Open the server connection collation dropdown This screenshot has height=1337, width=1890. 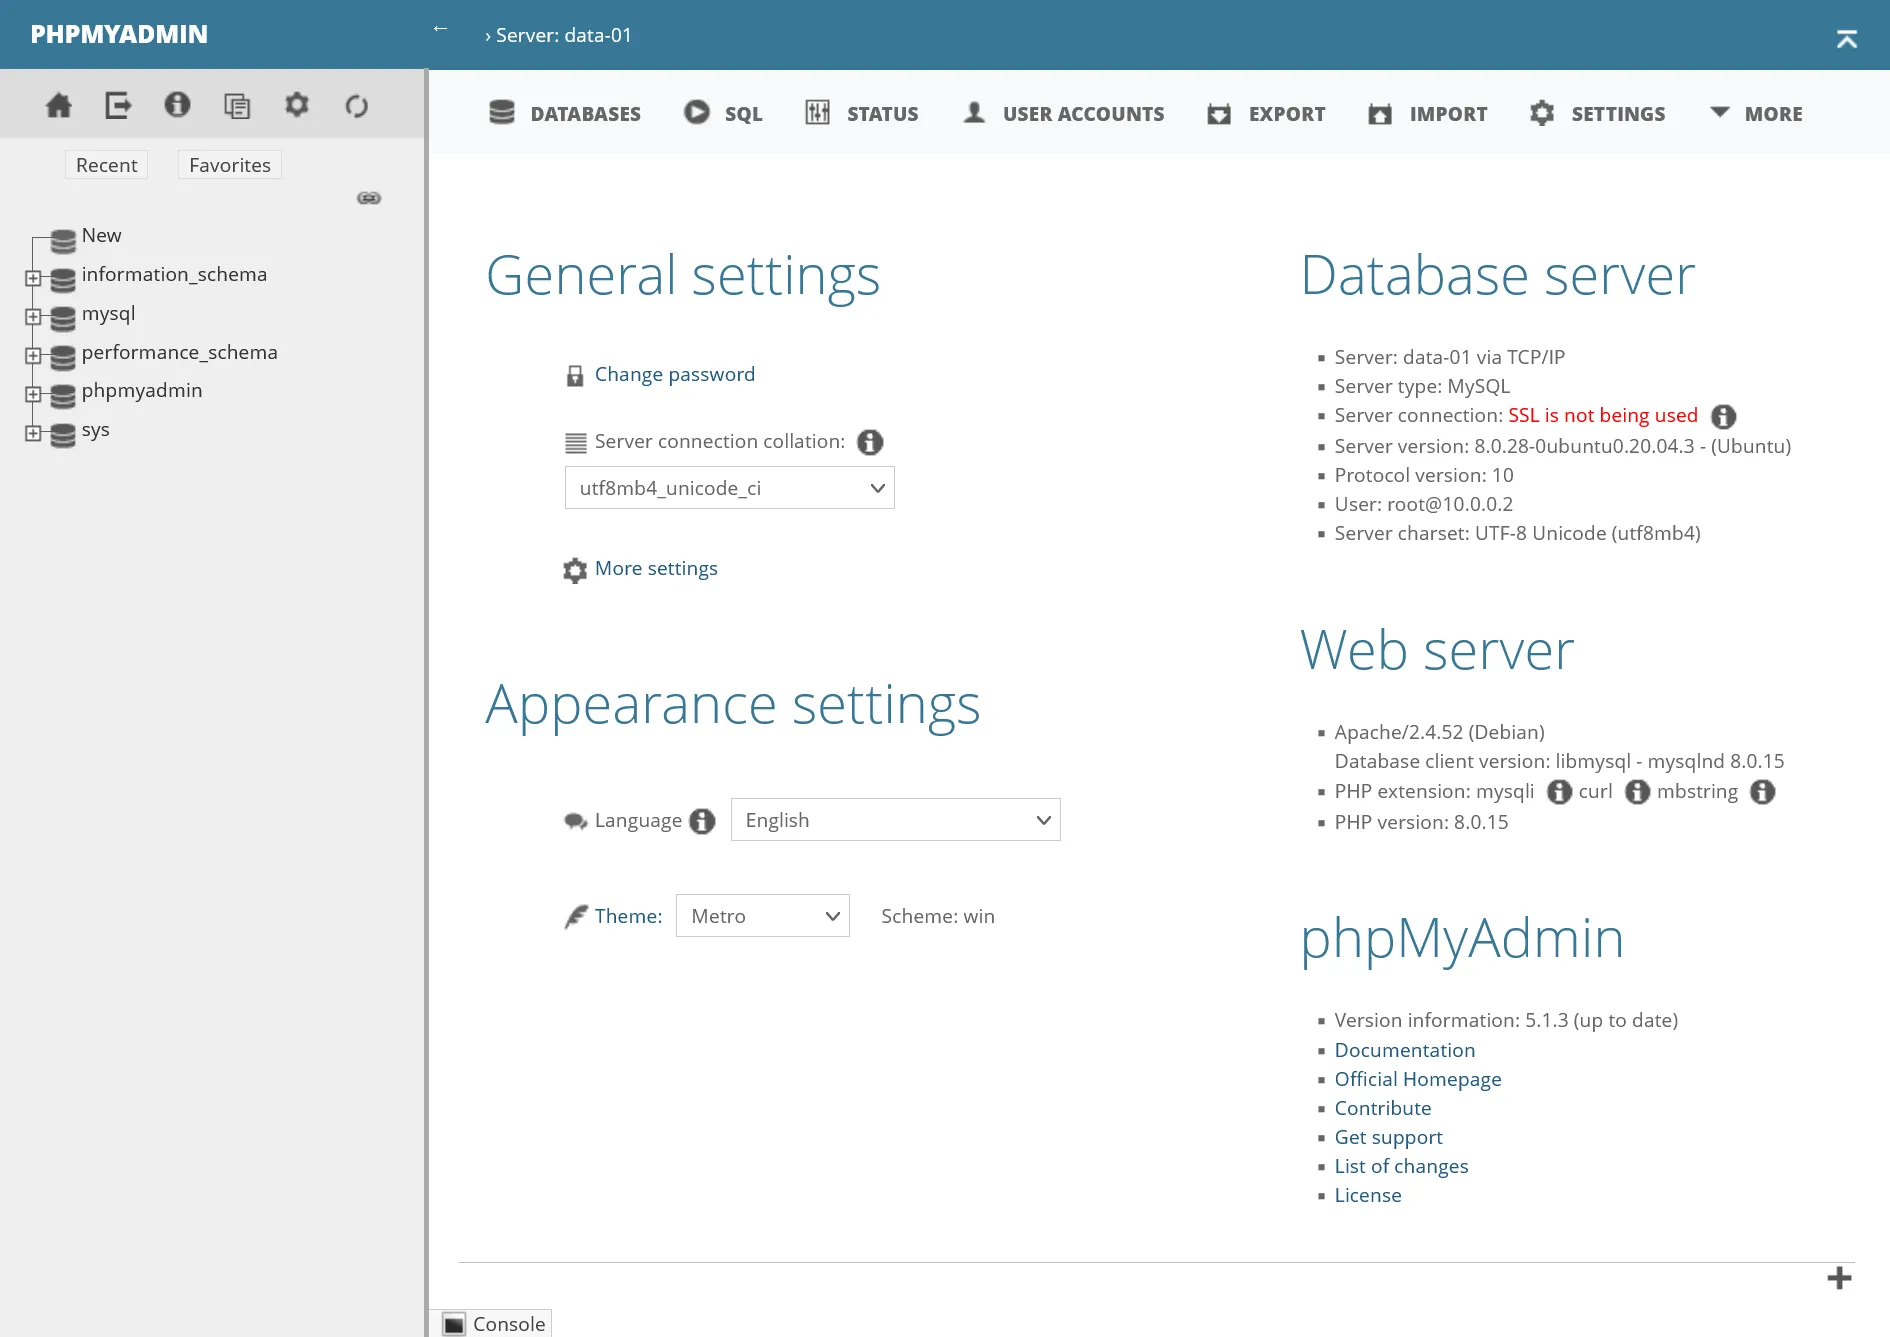[x=729, y=488]
